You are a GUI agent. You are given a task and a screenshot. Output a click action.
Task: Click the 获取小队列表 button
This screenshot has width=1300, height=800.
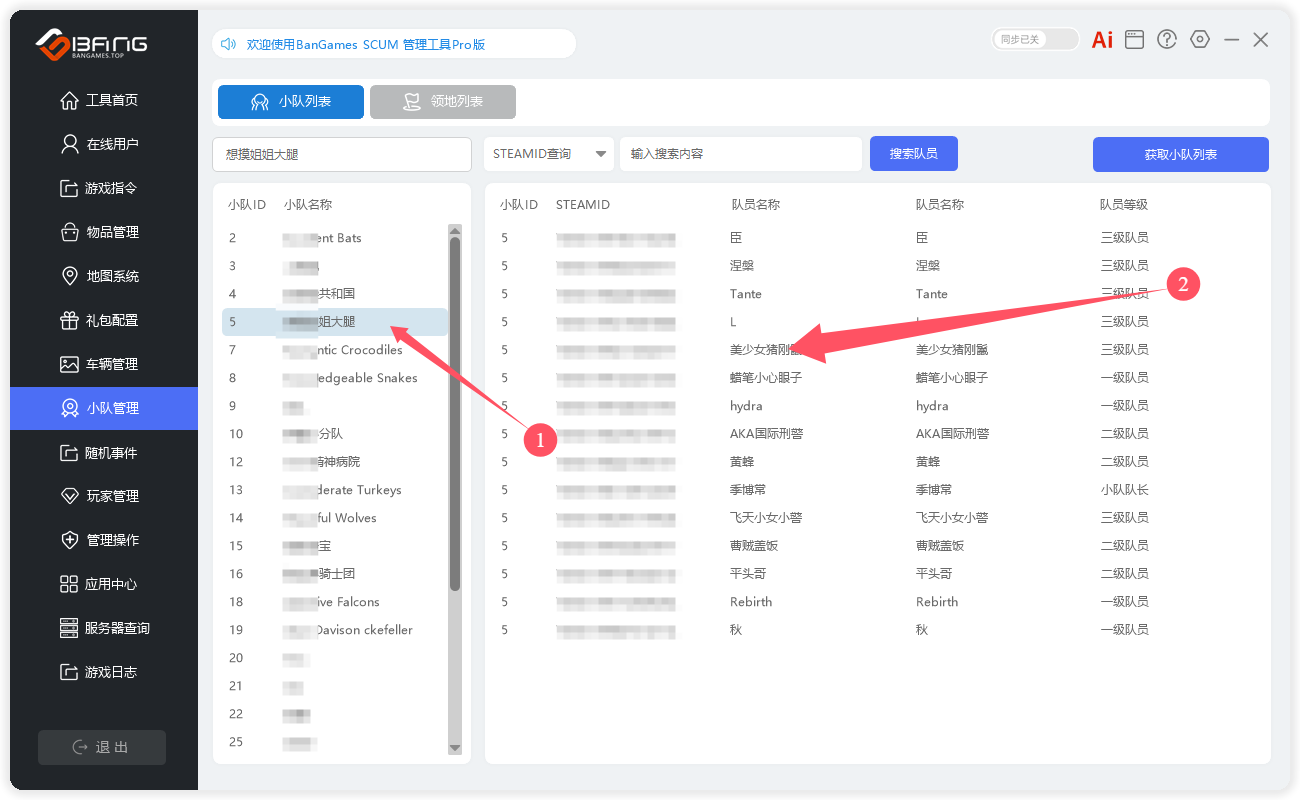(1180, 155)
